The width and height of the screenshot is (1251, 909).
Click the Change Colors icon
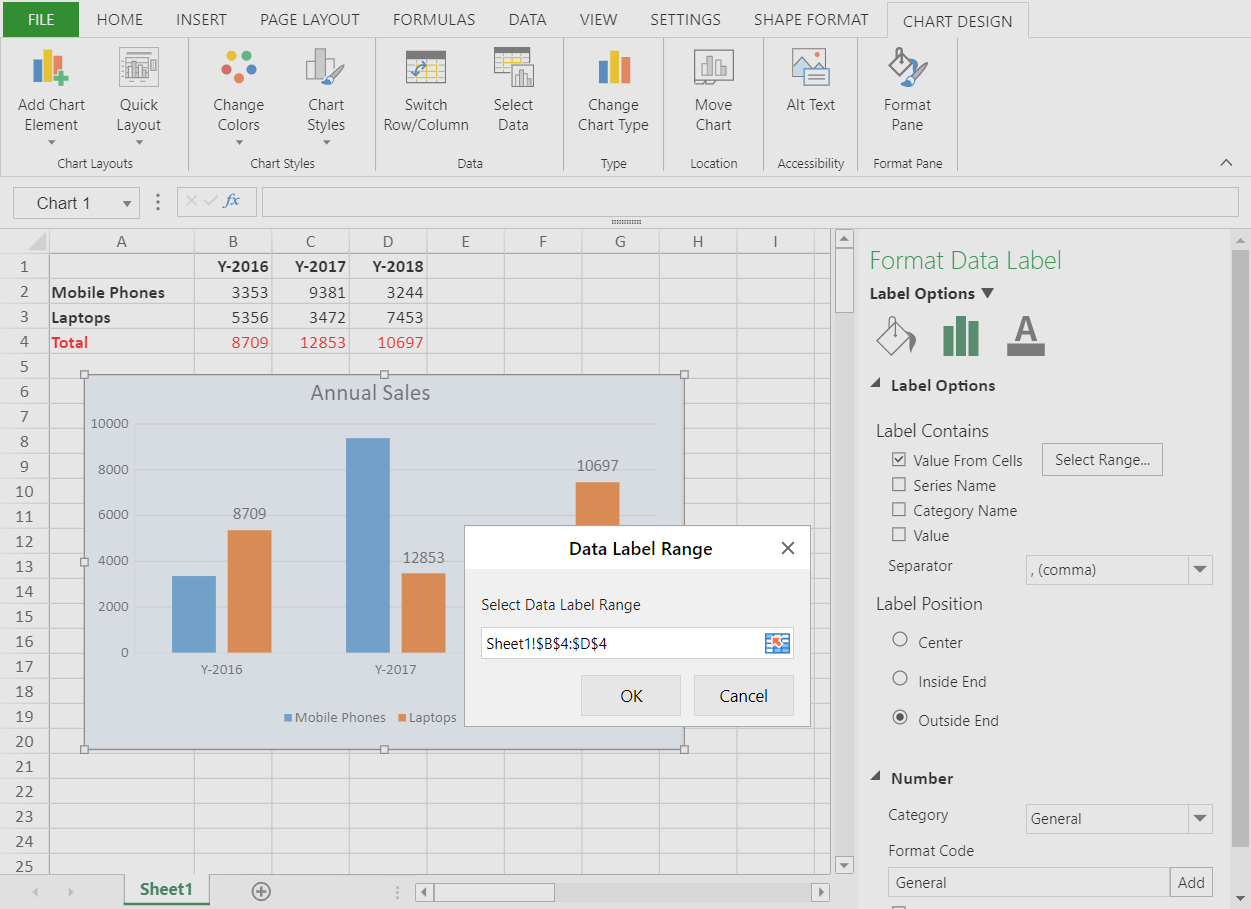238,67
